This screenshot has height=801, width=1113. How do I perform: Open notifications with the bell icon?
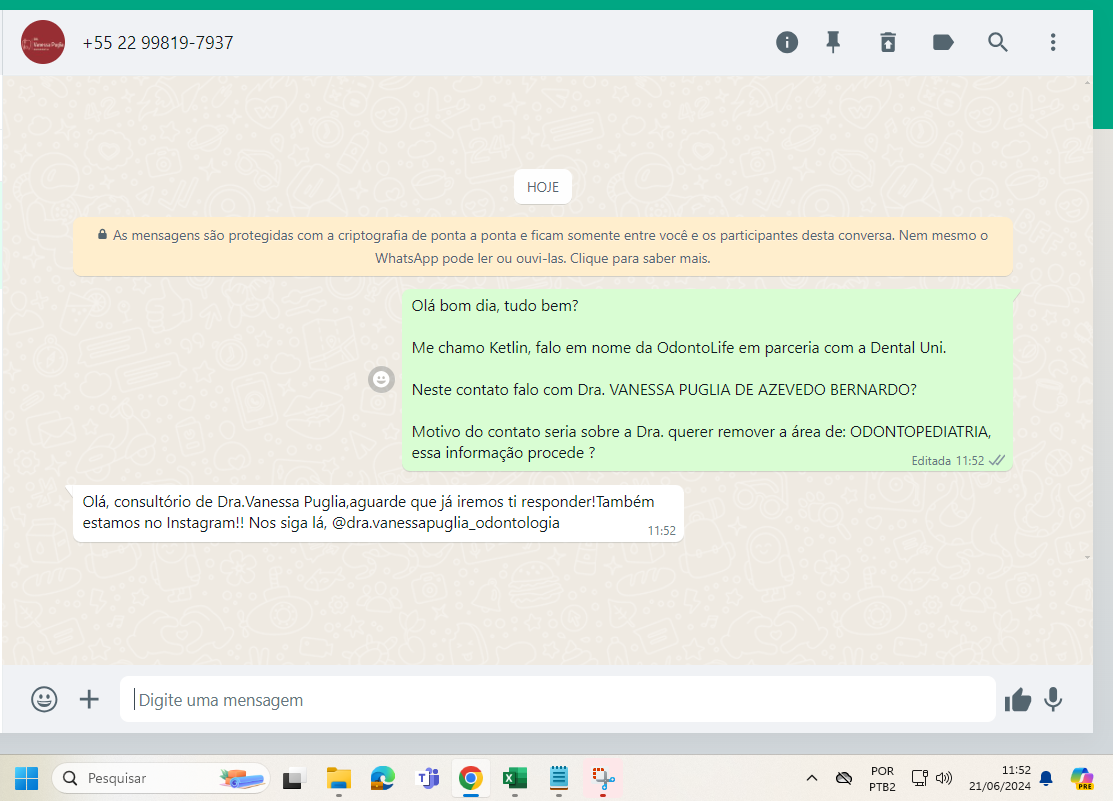(x=1046, y=778)
